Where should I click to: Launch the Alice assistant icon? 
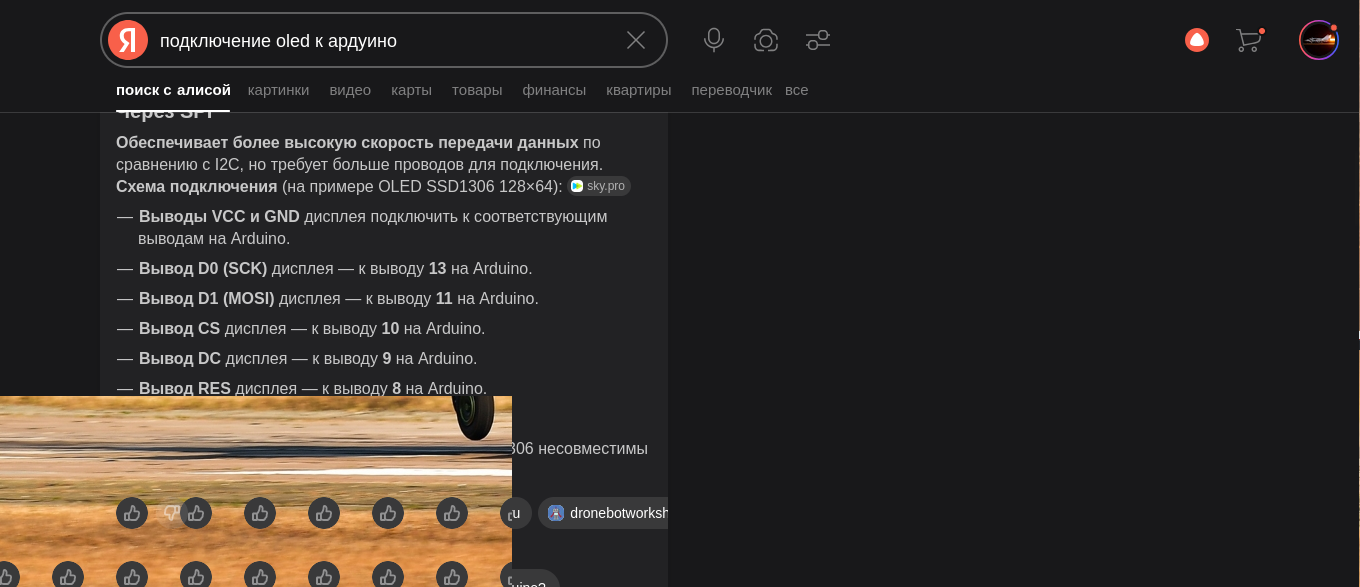pyautogui.click(x=1197, y=40)
